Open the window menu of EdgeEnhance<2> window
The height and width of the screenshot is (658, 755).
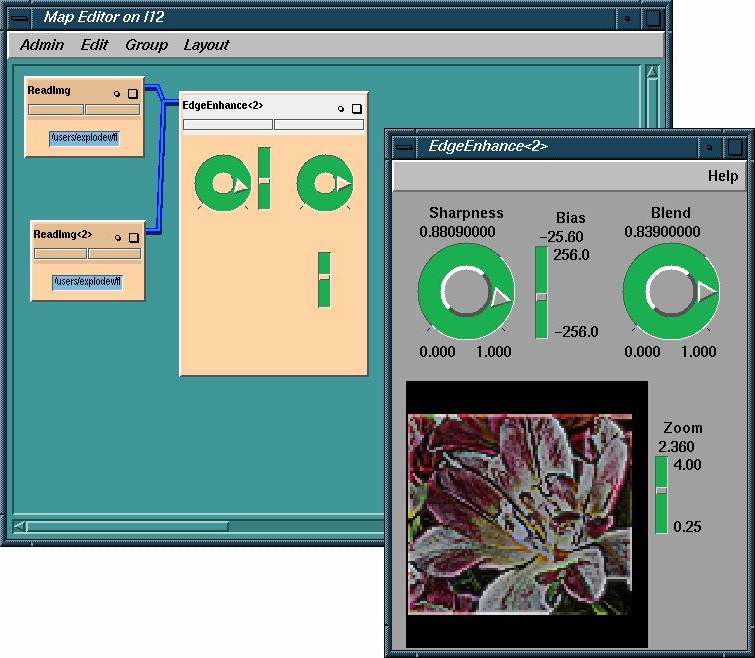(404, 146)
